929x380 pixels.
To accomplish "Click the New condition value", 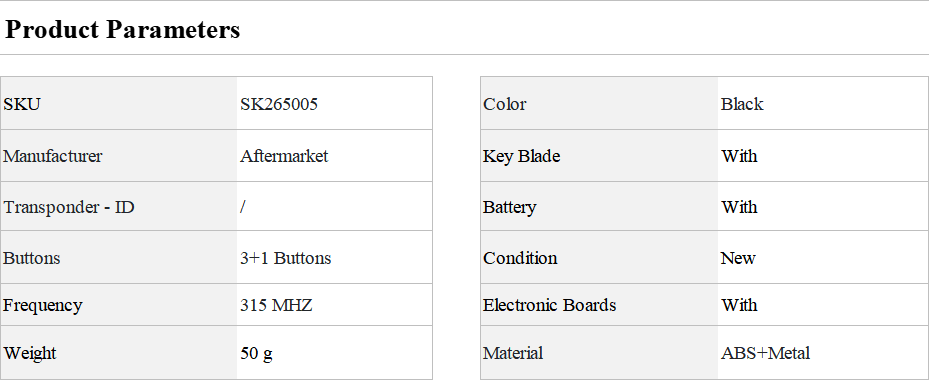I will [738, 258].
